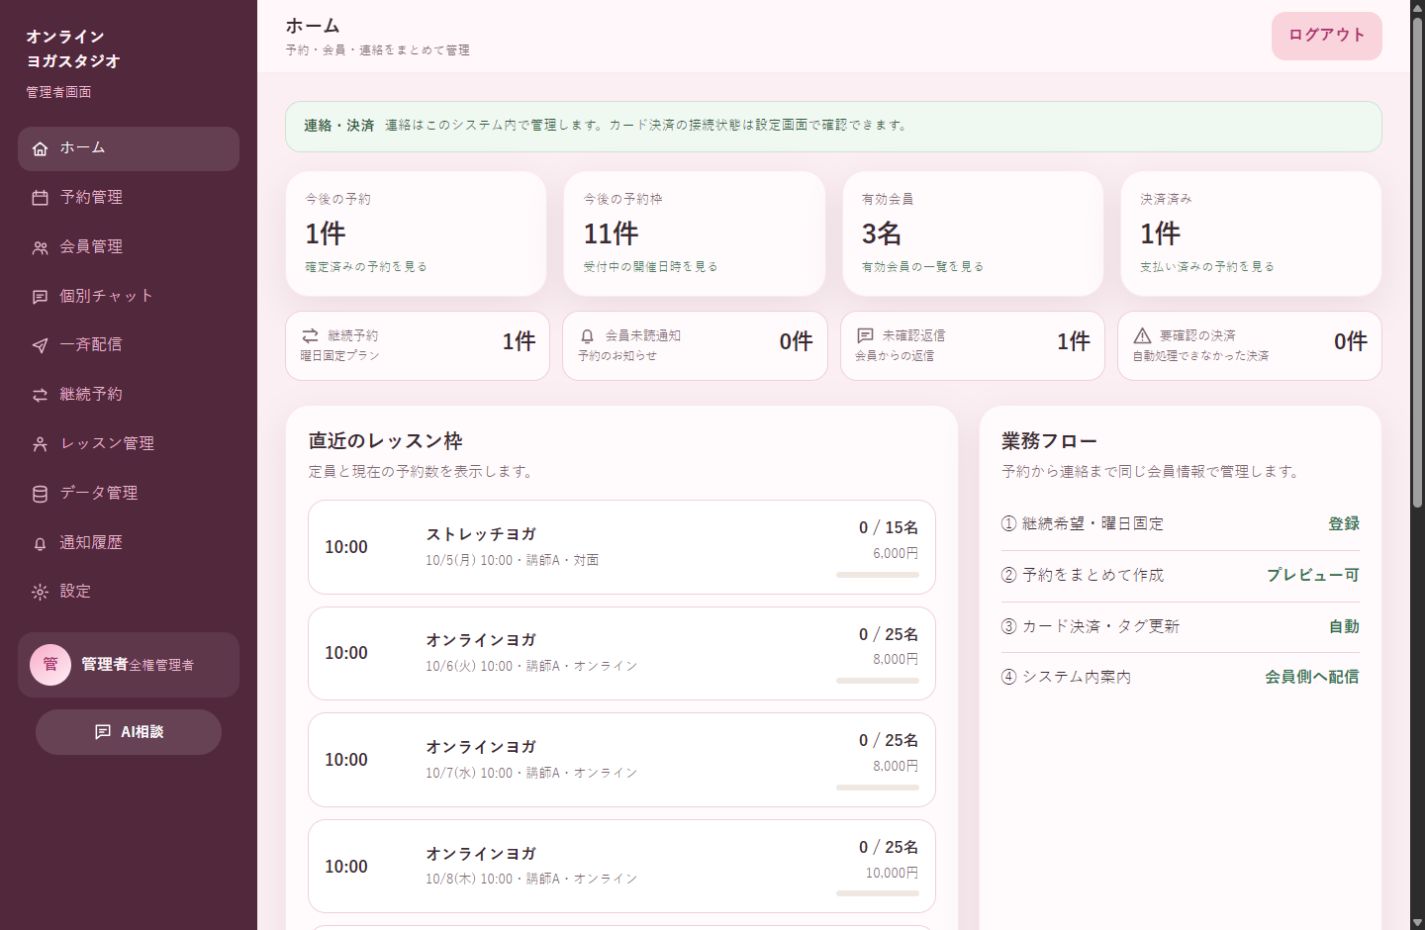This screenshot has height=930, width=1425.
Task: Open the オンラインヨガ 10/6(火) lesson slot
Action: 621,653
